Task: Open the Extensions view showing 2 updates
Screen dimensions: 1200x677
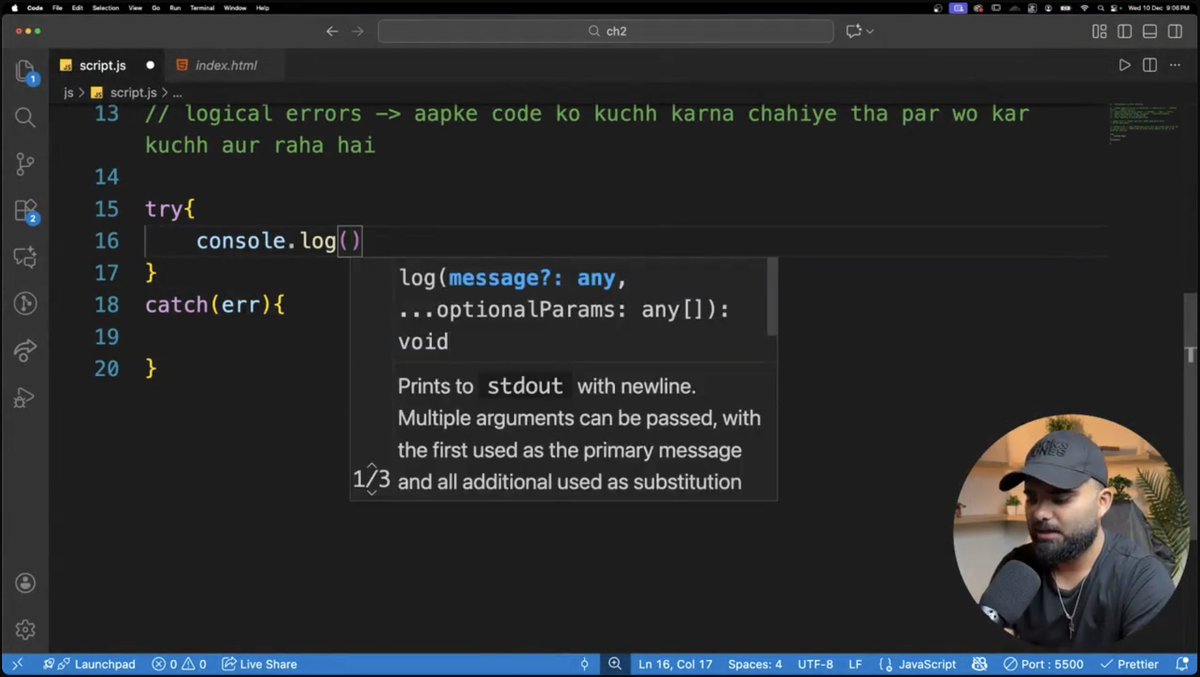Action: coord(25,210)
